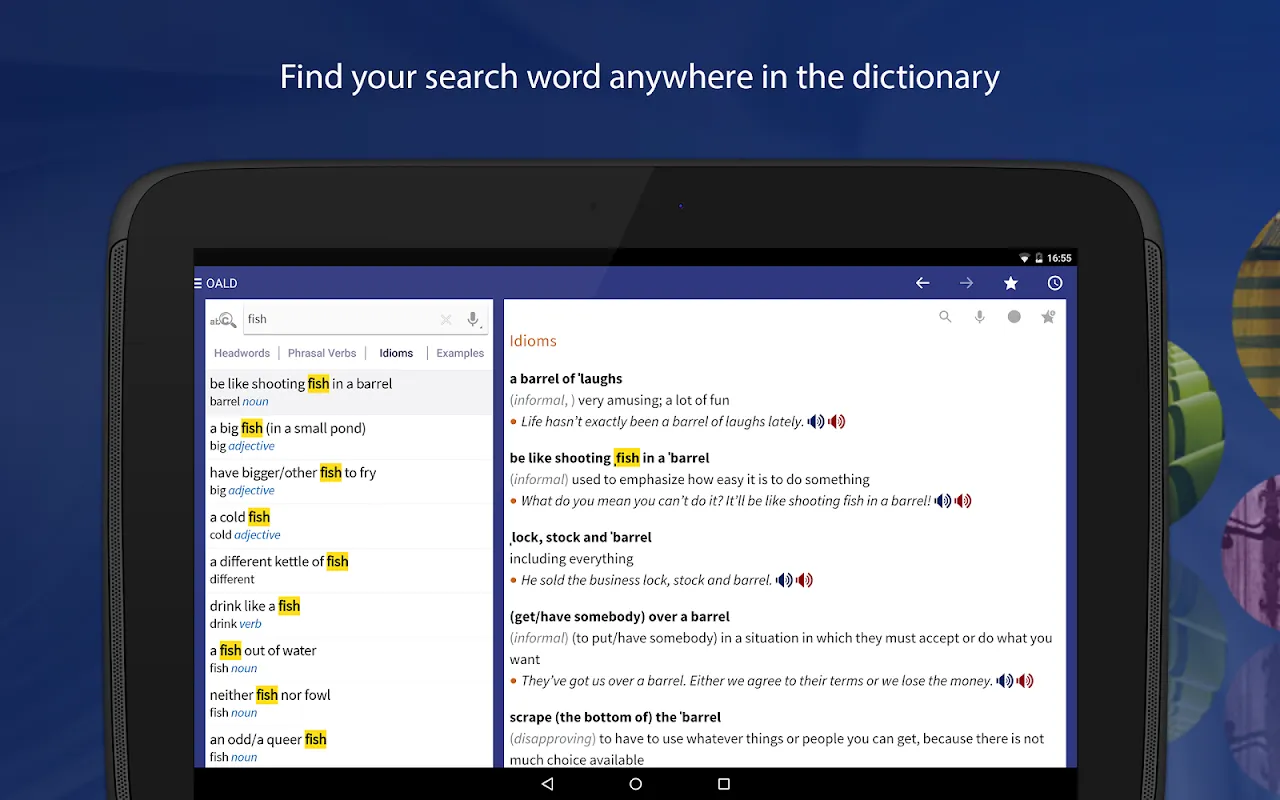
Task: Add entry to favorites star plus
Action: coord(1048,317)
